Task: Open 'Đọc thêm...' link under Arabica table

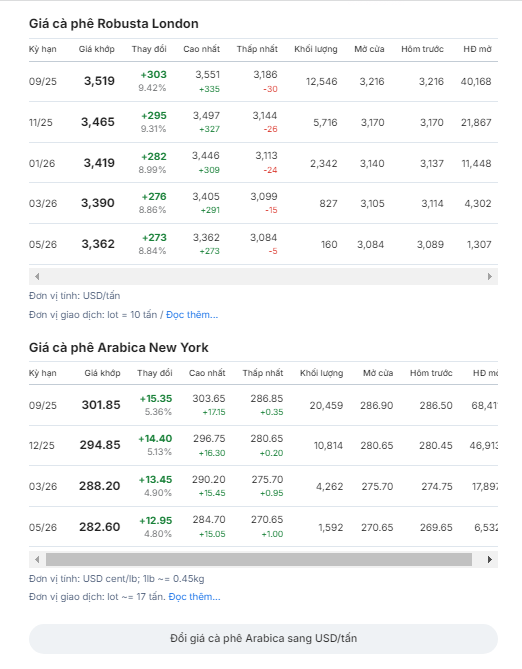Action: pyautogui.click(x=194, y=597)
